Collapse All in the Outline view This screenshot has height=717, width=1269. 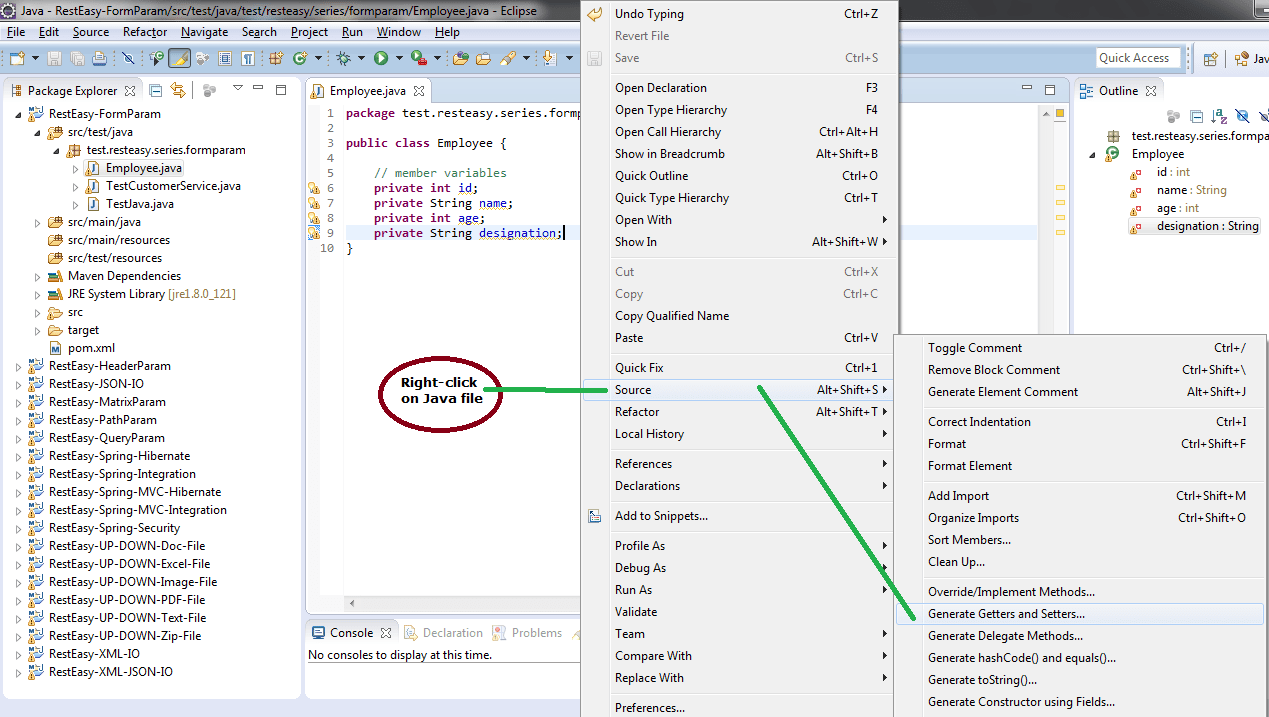pos(1194,117)
